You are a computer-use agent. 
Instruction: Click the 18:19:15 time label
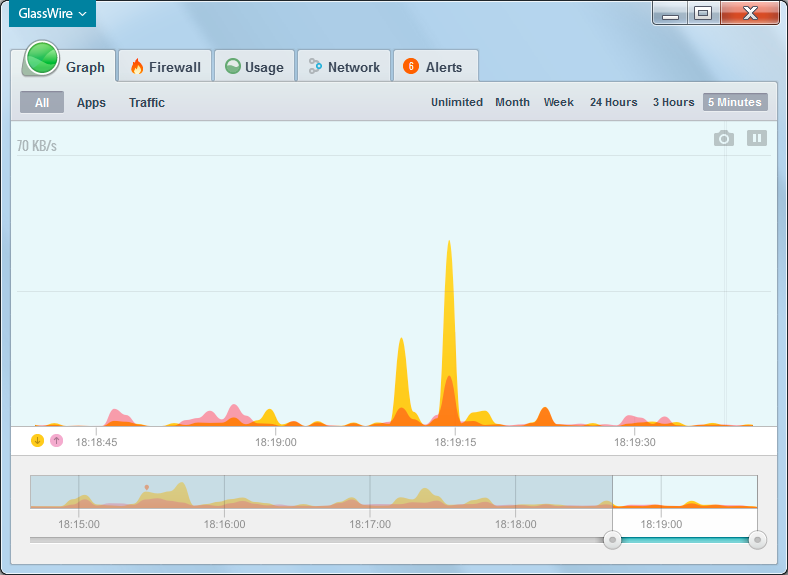point(455,442)
